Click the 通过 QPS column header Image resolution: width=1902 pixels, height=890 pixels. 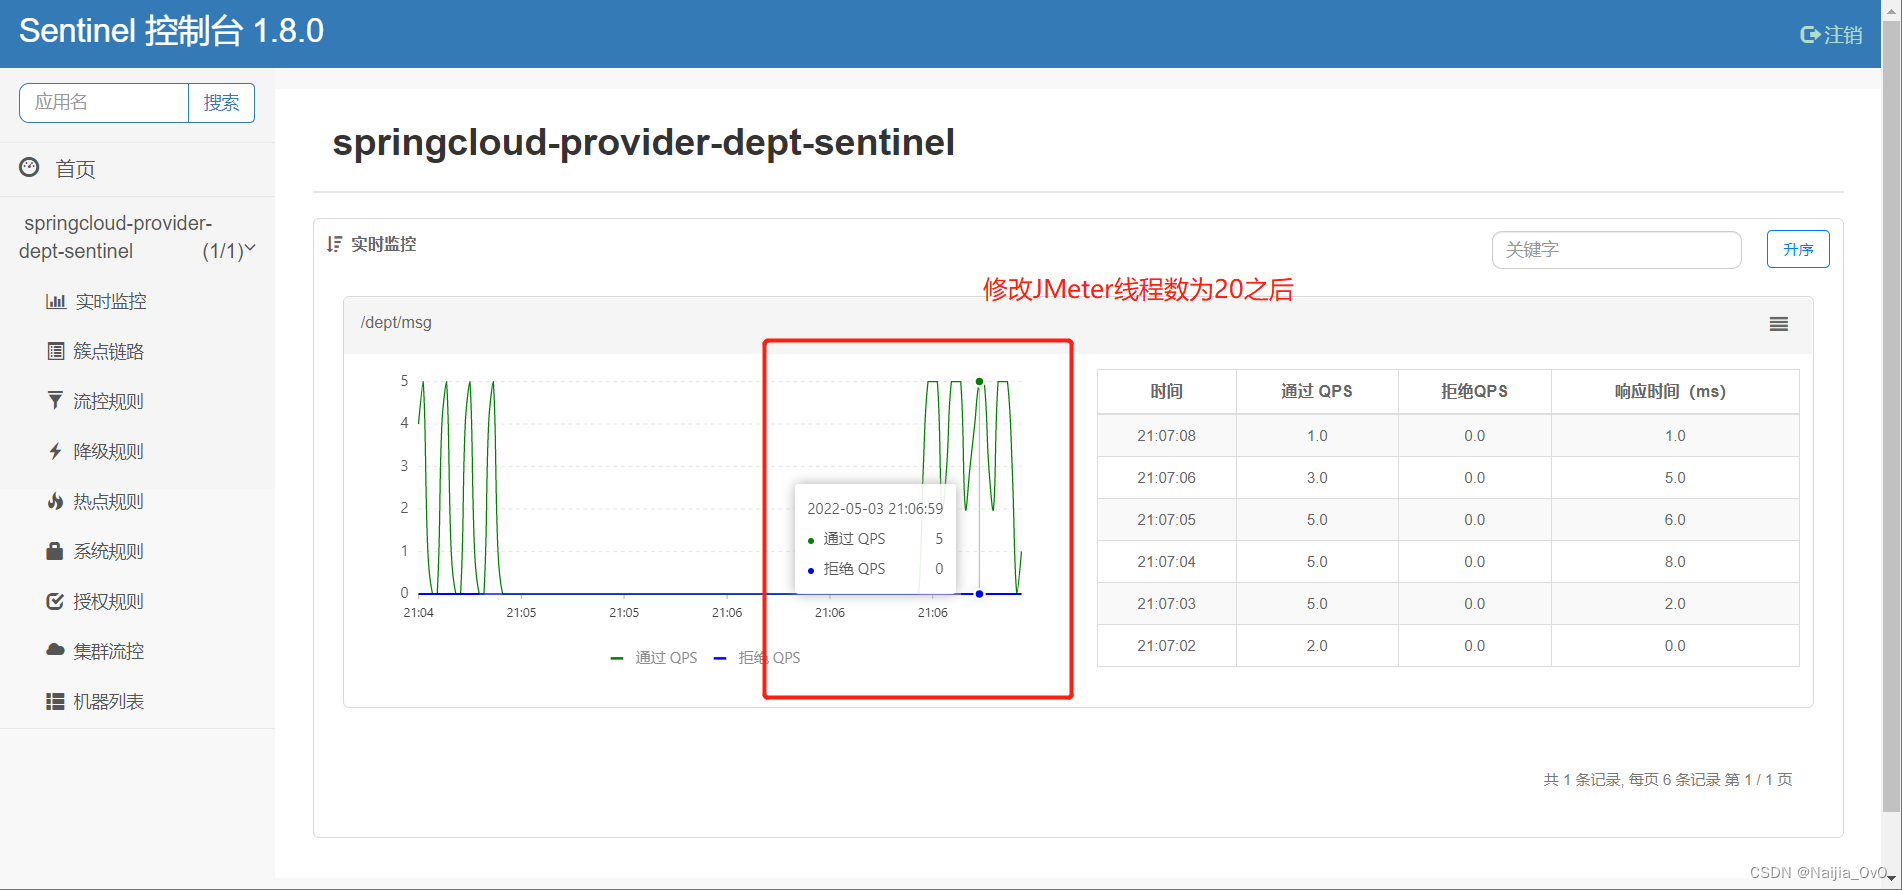point(1317,391)
